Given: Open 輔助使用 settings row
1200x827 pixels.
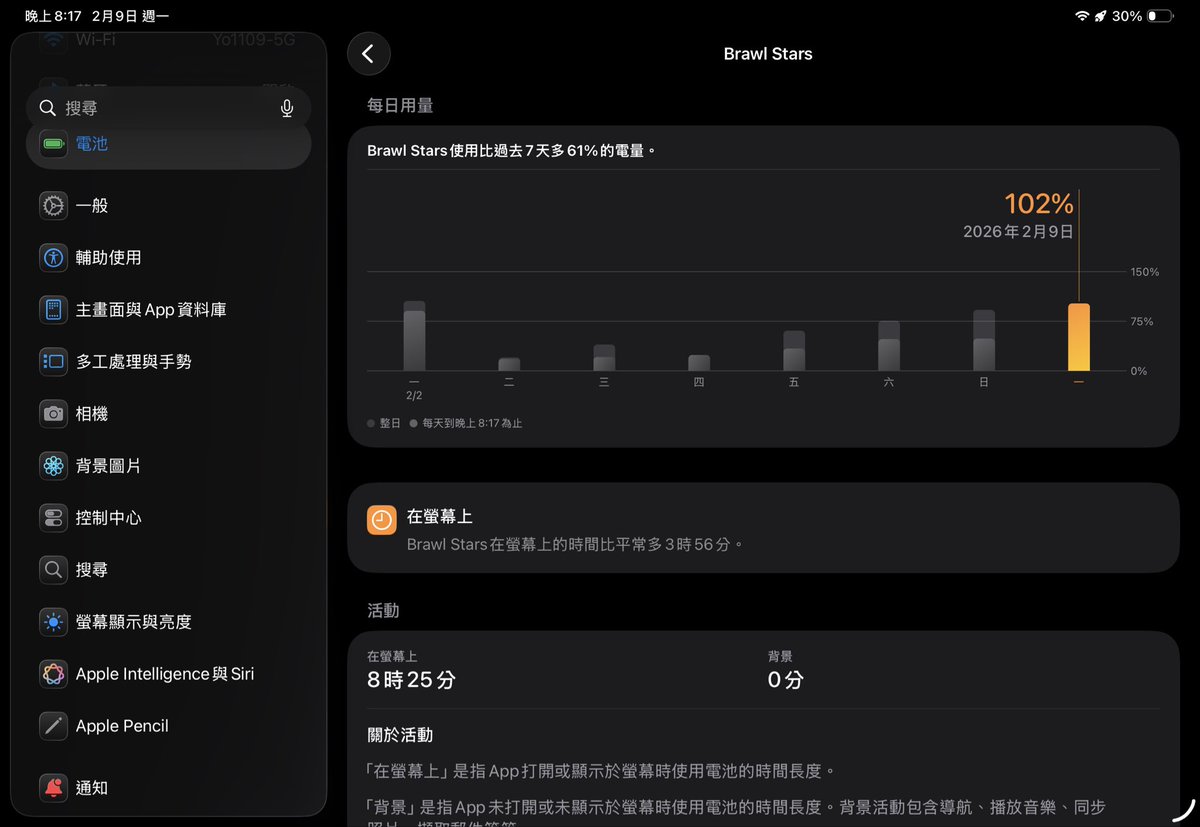Looking at the screenshot, I should tap(168, 258).
